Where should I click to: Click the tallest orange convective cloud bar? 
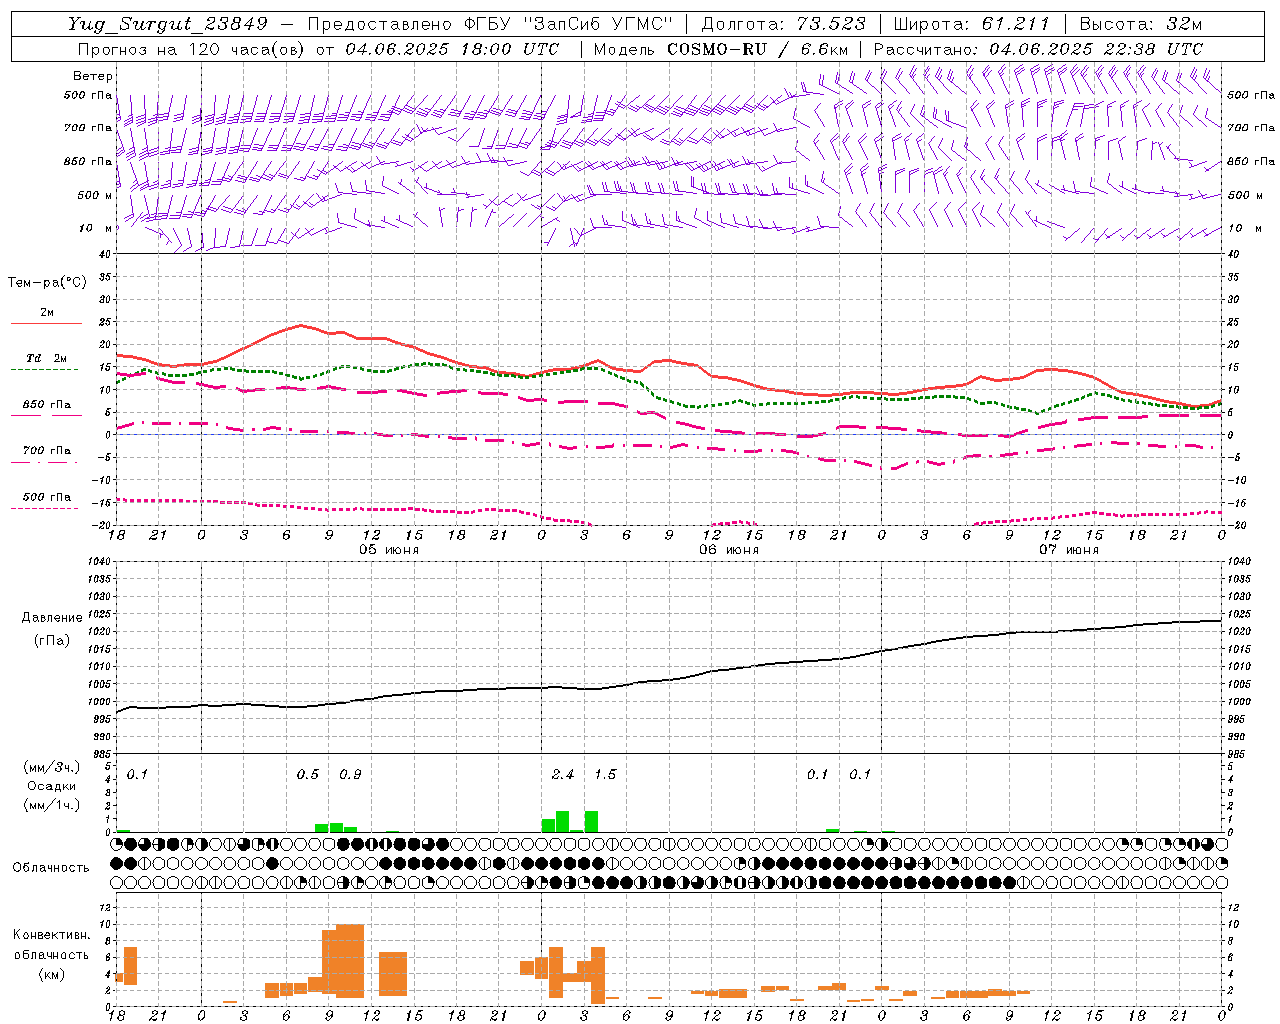pos(350,961)
